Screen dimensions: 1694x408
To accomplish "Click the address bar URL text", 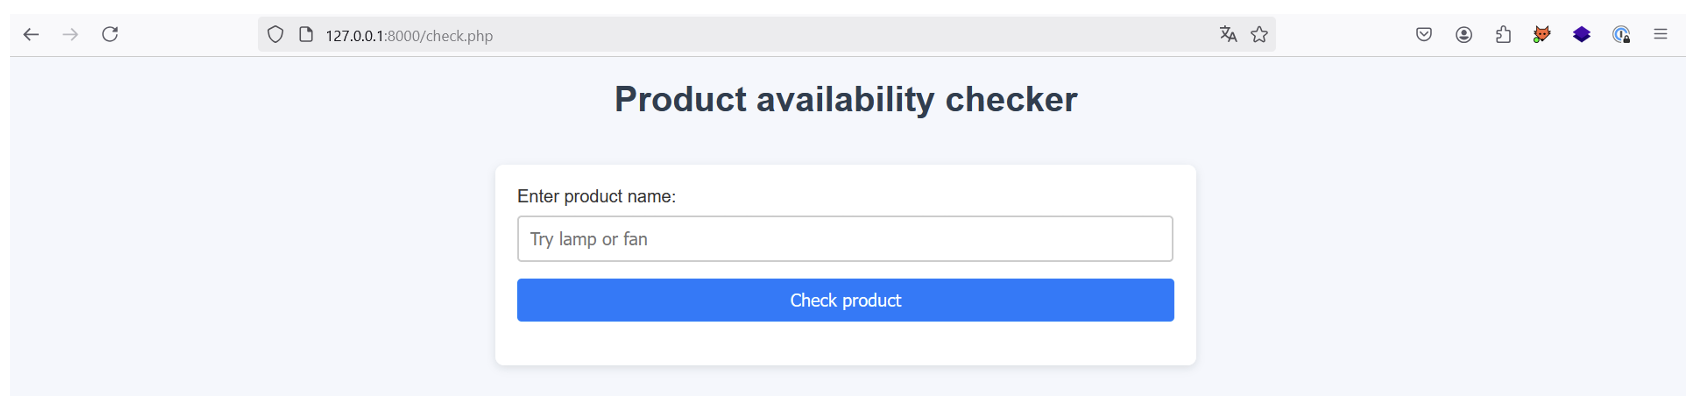I will pos(409,36).
